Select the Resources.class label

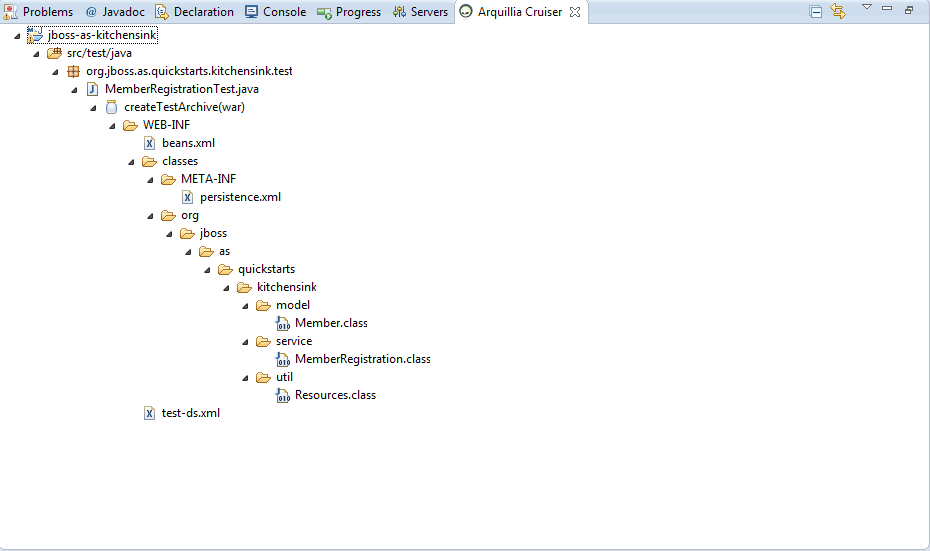(335, 396)
